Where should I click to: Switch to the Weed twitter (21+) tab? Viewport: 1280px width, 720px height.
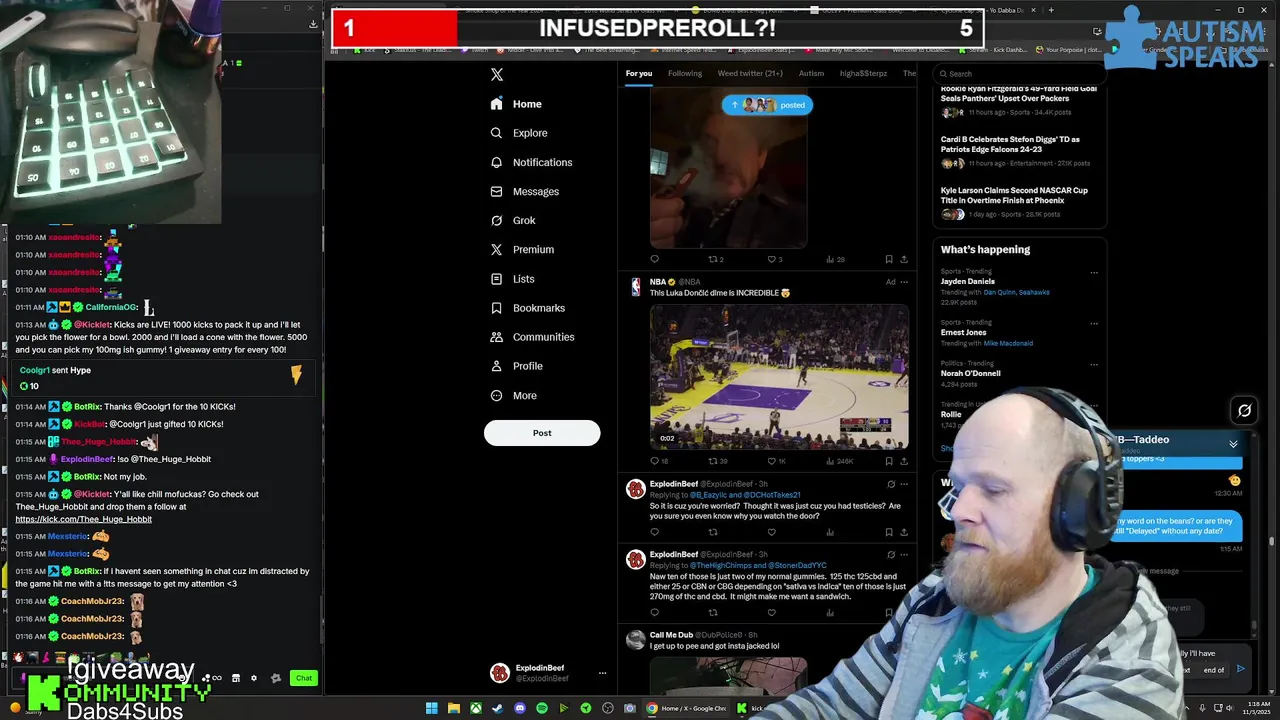(x=750, y=73)
